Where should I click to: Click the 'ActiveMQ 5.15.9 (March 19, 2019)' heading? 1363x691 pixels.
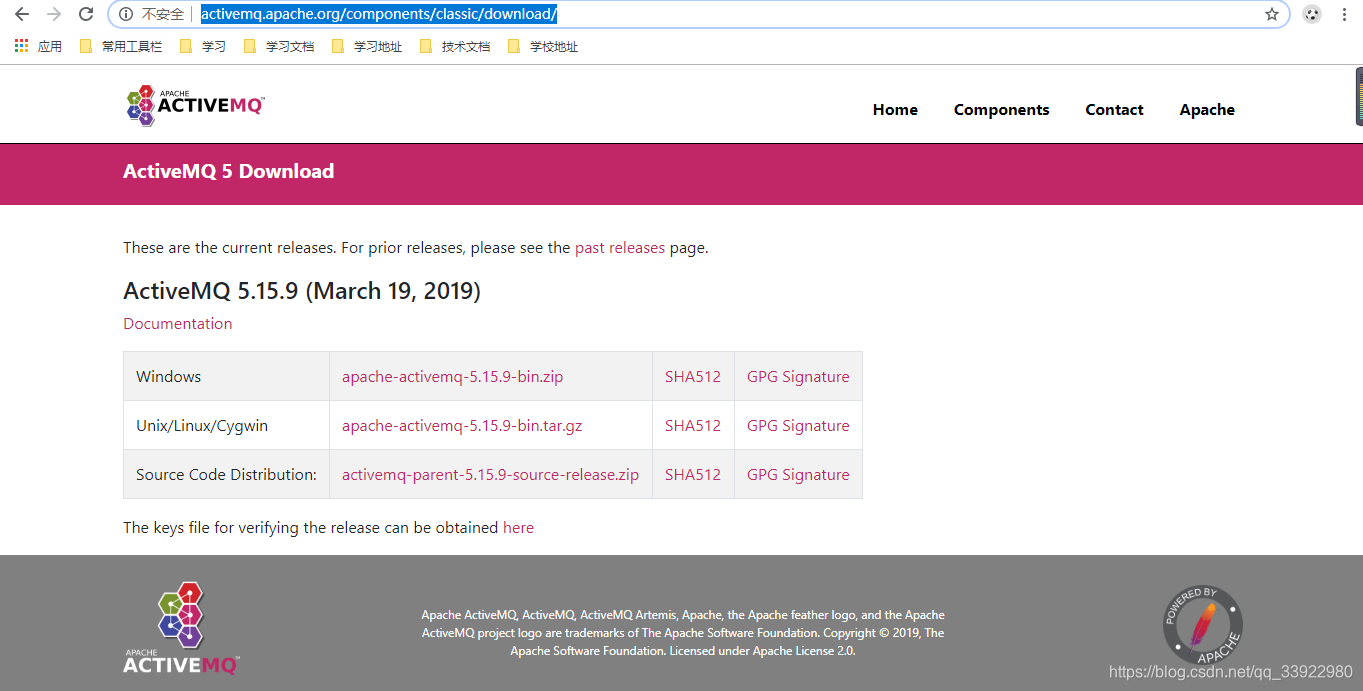(302, 292)
